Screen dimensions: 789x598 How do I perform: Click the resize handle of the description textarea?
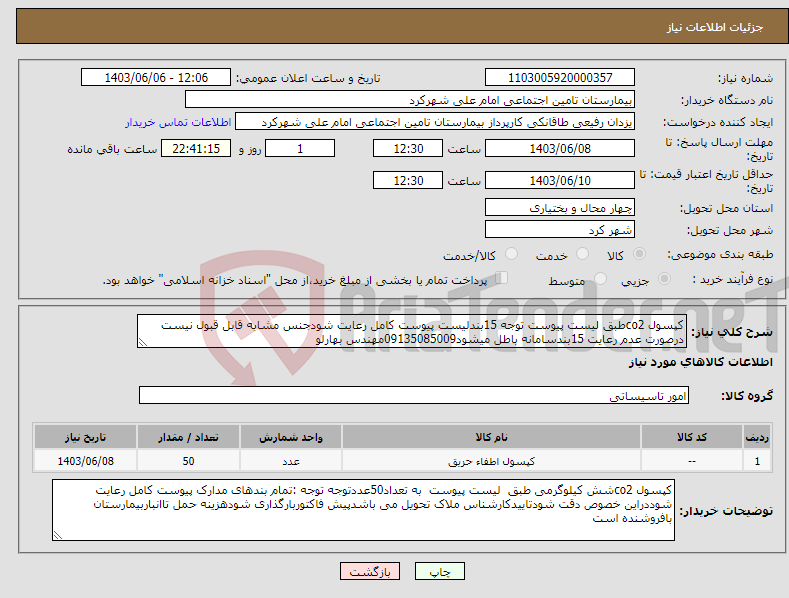coord(142,343)
